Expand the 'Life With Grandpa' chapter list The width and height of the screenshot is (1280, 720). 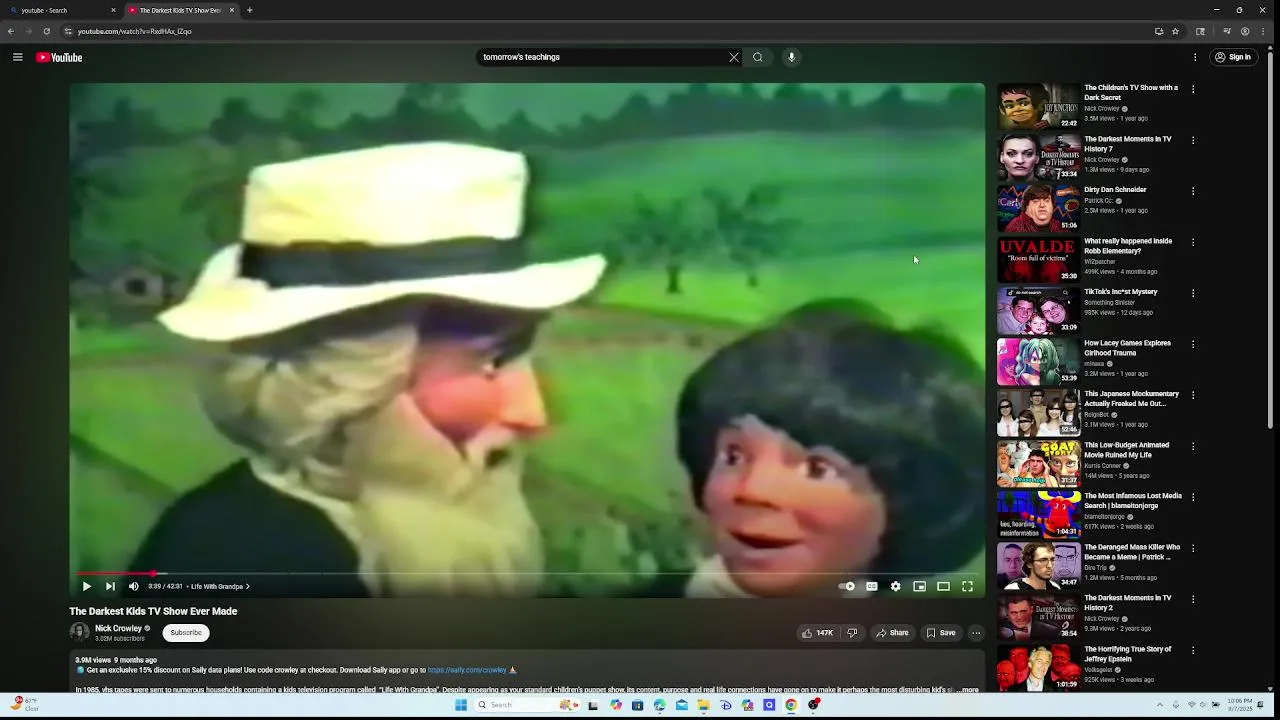220,586
